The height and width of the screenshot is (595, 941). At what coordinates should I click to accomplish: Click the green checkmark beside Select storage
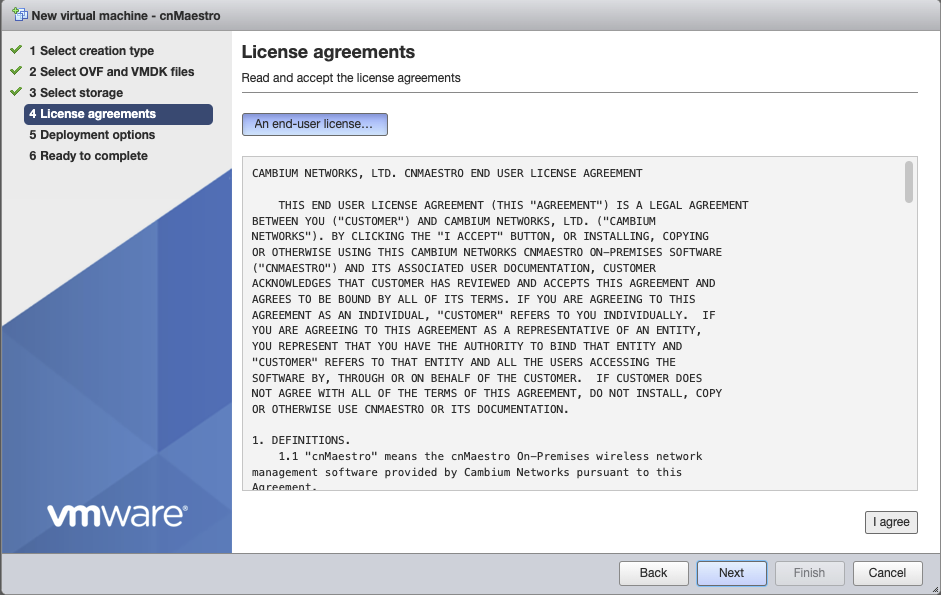tap(15, 92)
